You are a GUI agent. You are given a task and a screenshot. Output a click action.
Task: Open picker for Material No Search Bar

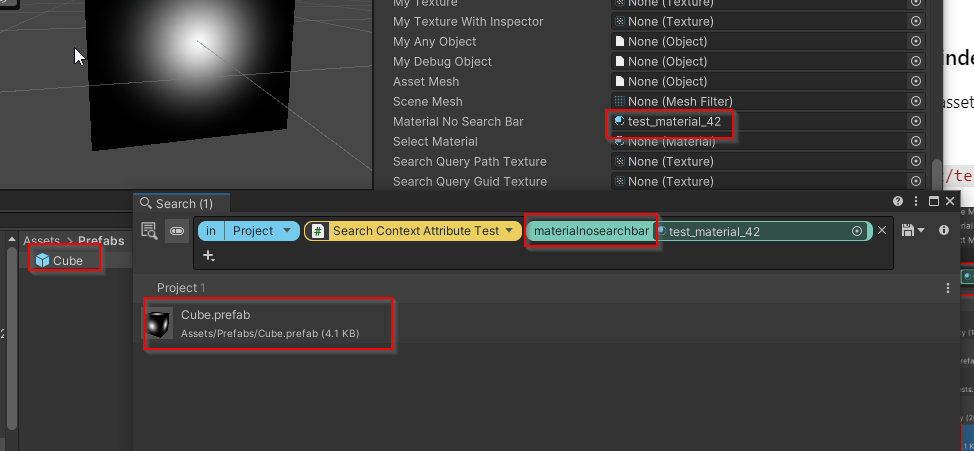click(915, 121)
